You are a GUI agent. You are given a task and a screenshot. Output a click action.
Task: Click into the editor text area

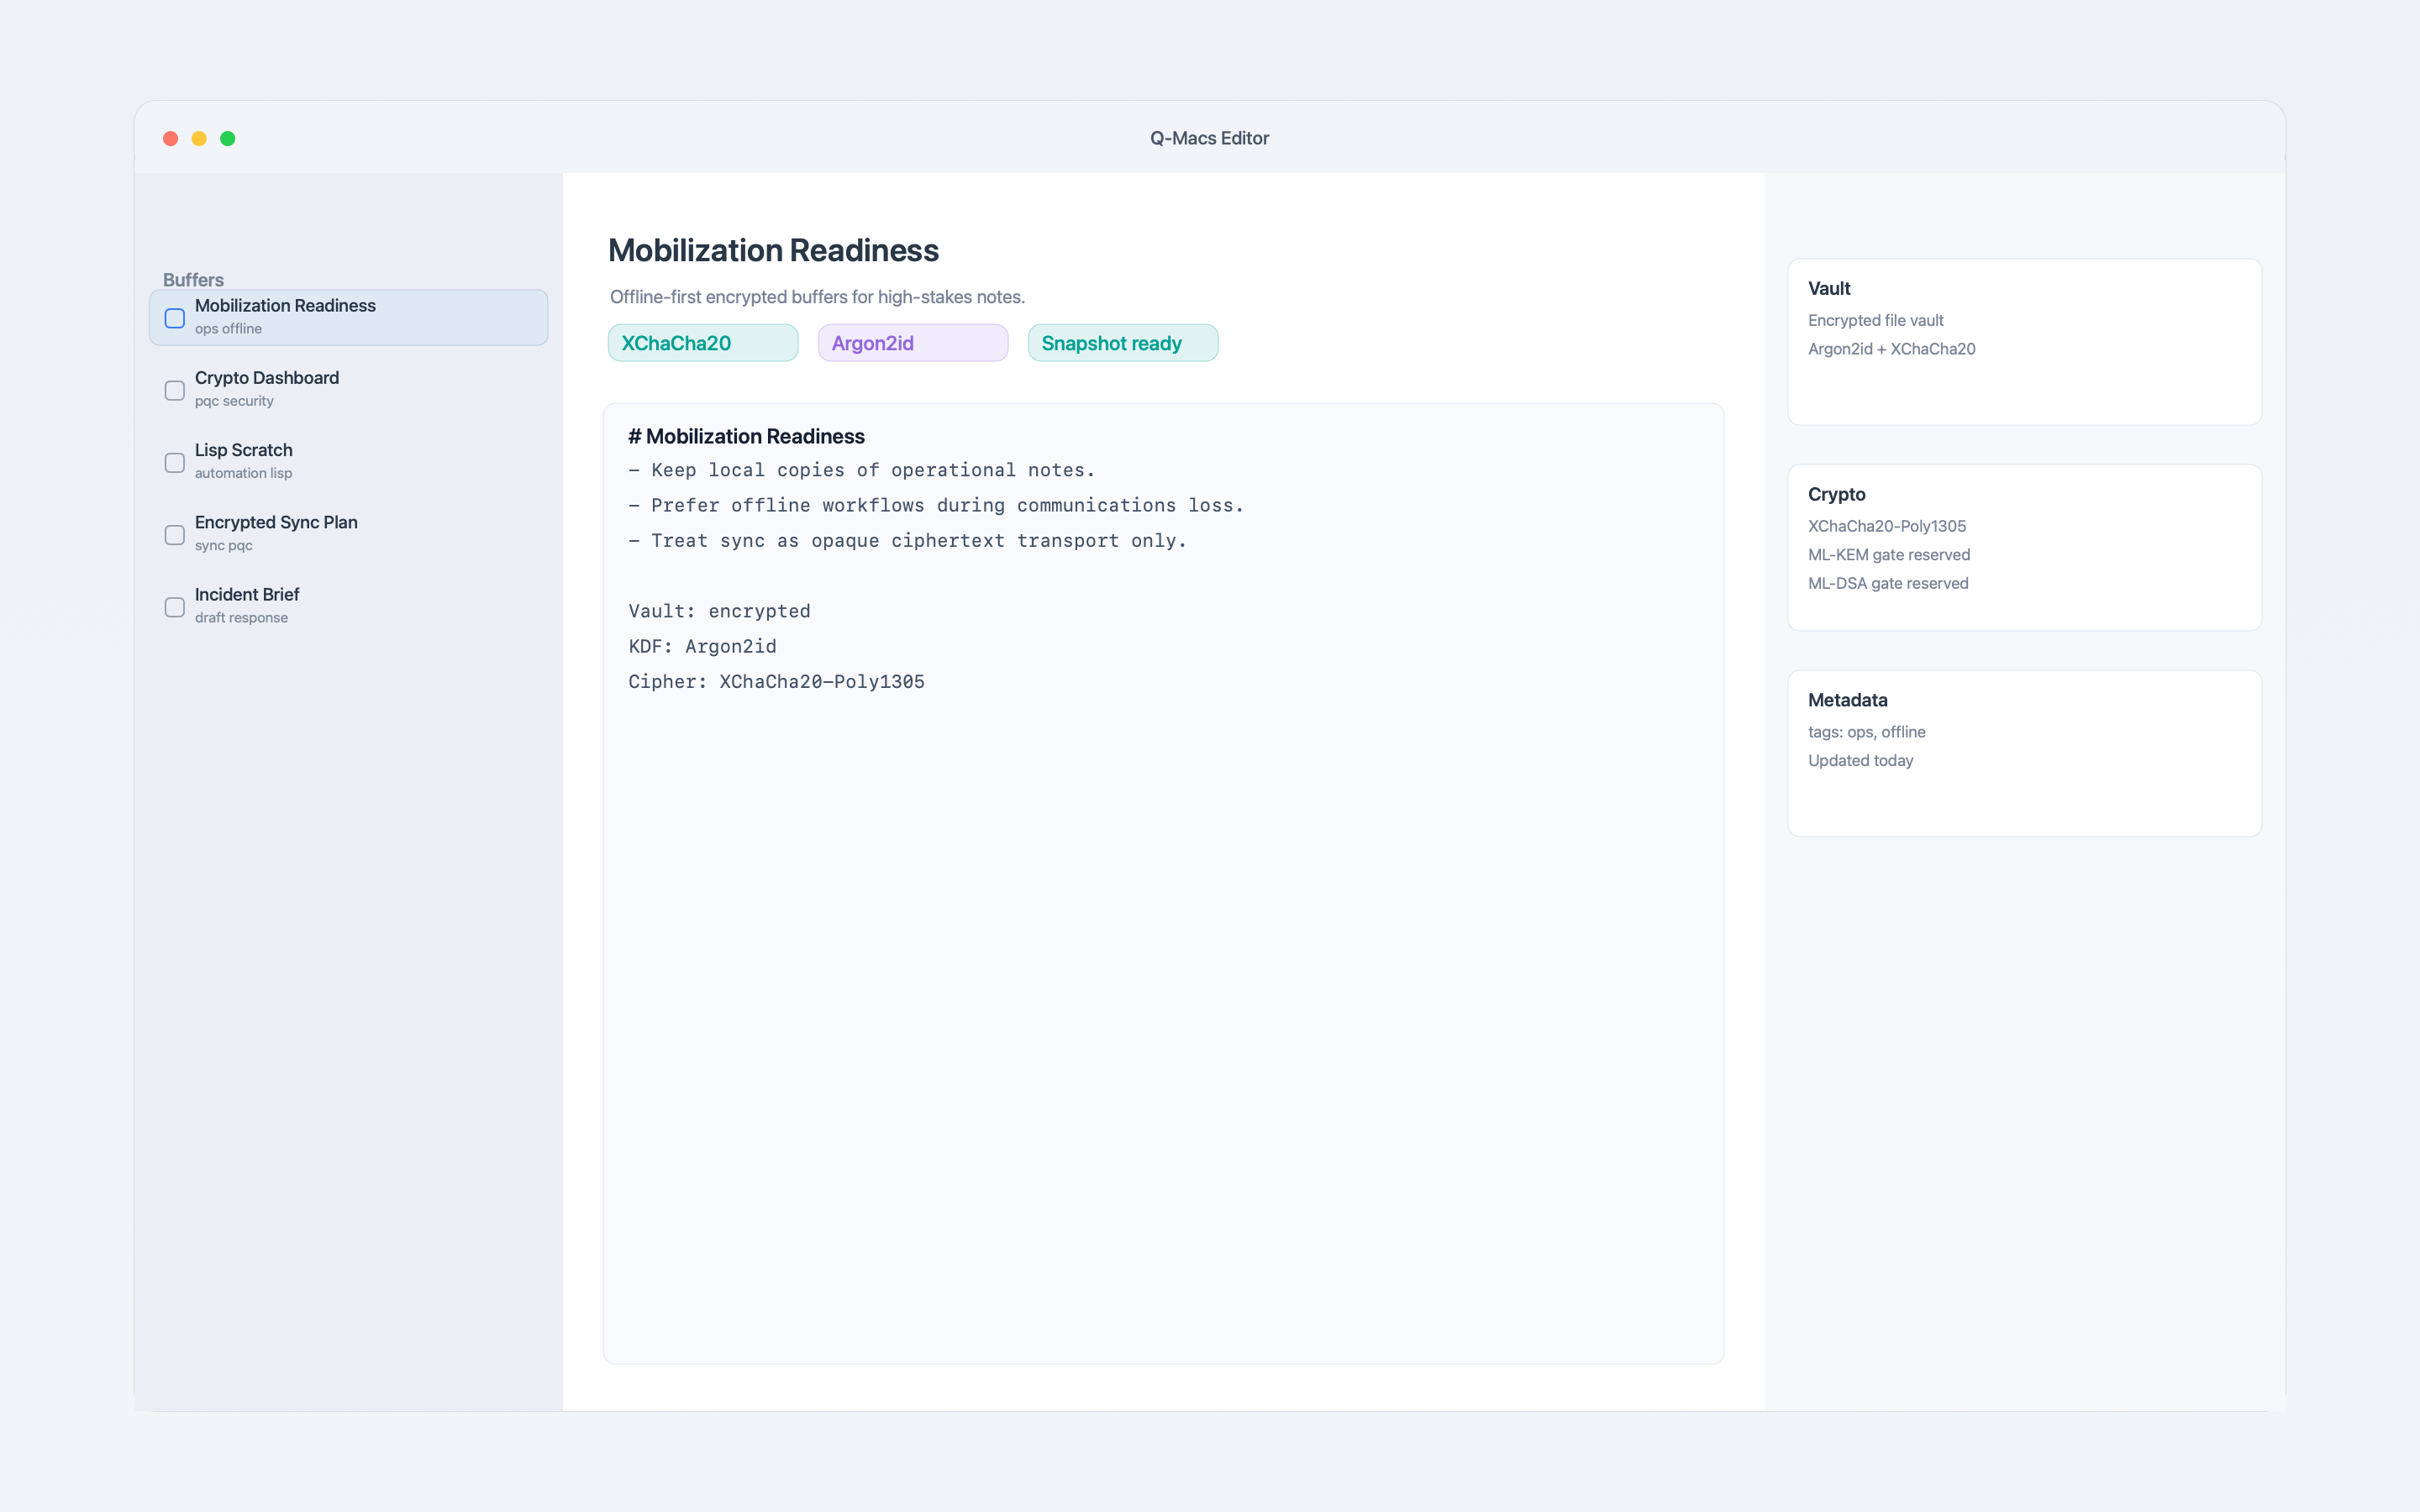tap(1163, 883)
